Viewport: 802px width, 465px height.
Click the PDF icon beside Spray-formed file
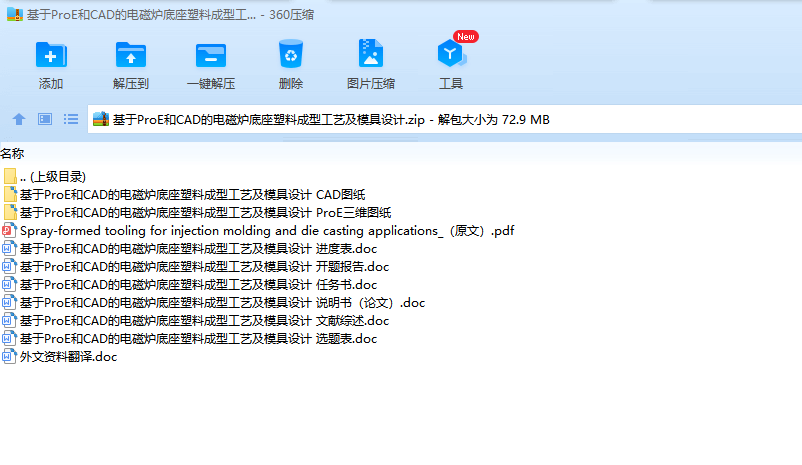(10, 231)
